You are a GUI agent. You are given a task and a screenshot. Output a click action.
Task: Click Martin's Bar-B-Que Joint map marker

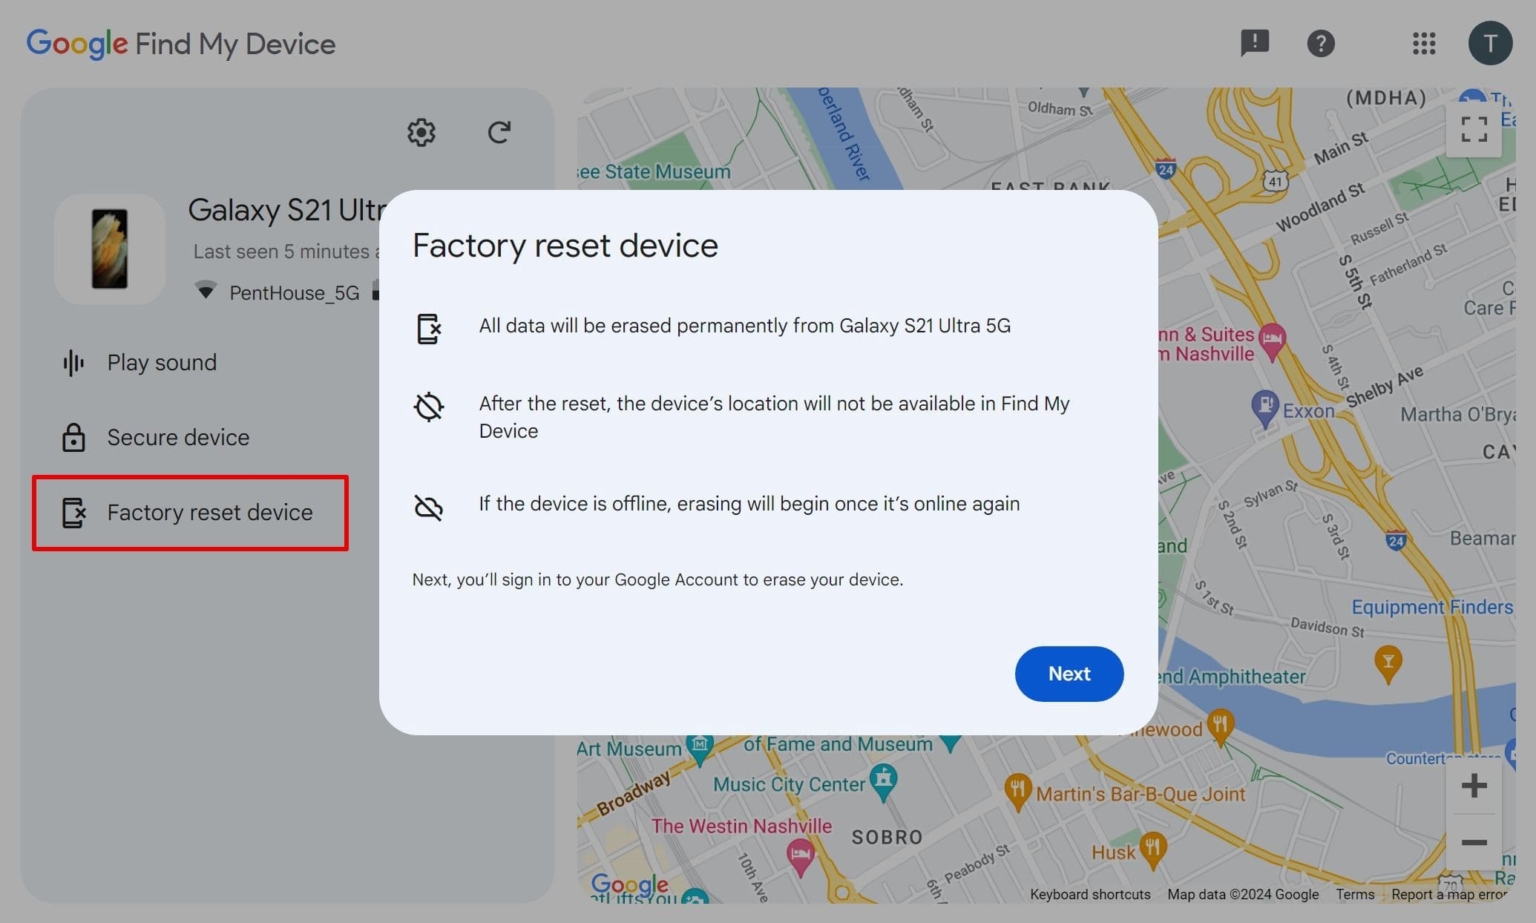(x=1017, y=790)
